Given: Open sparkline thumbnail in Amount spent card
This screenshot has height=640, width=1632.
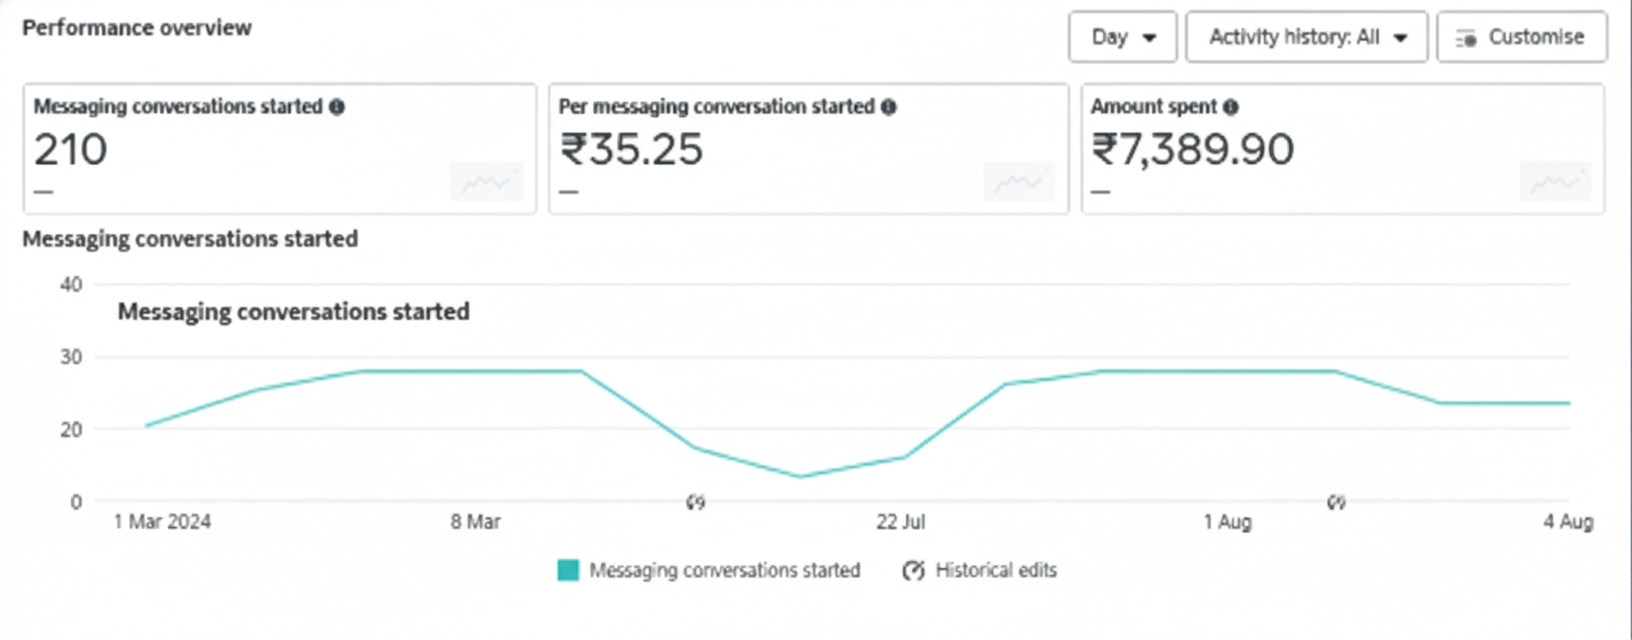Looking at the screenshot, I should [1555, 182].
